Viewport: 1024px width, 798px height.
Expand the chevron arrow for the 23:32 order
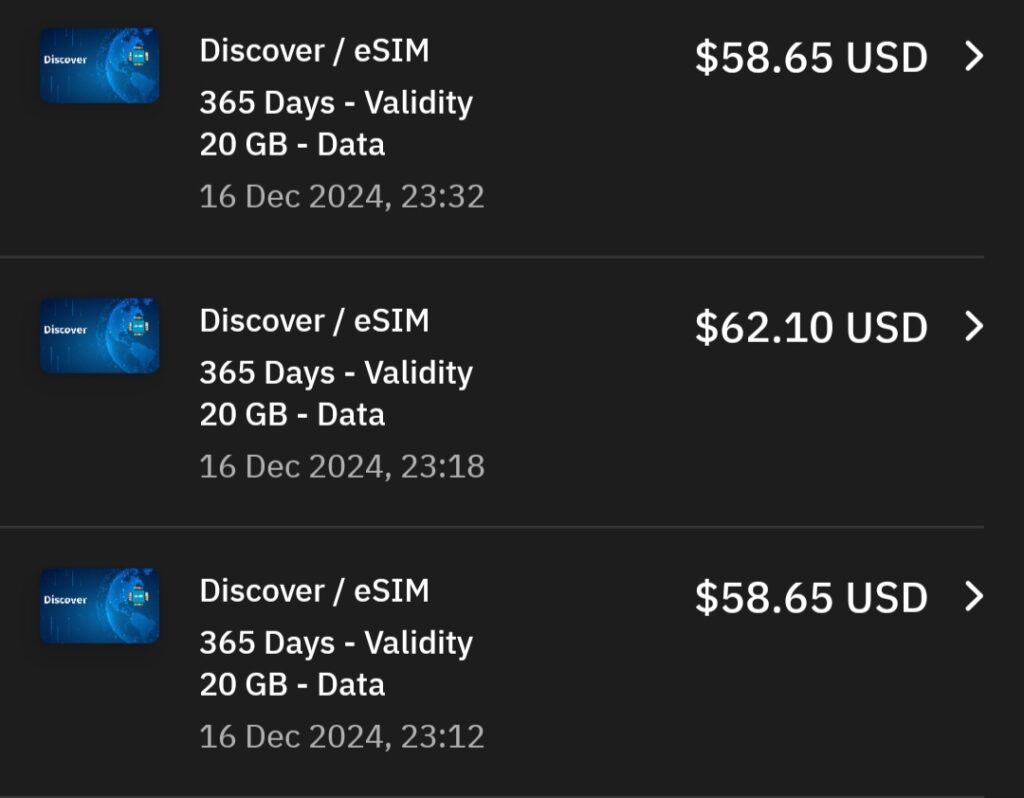(x=974, y=57)
